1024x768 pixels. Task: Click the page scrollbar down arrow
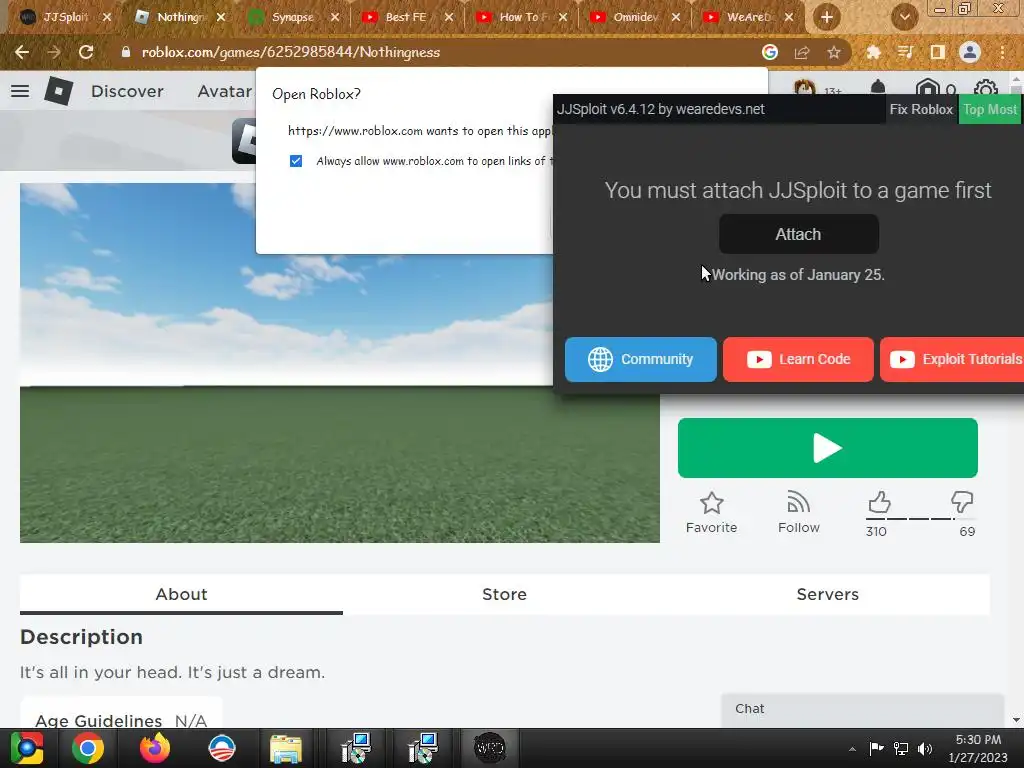point(1016,720)
